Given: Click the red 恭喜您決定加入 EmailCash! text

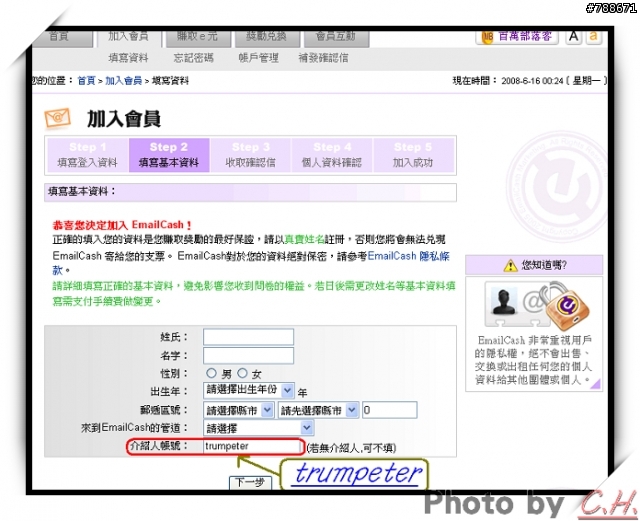Looking at the screenshot, I should tap(122, 225).
